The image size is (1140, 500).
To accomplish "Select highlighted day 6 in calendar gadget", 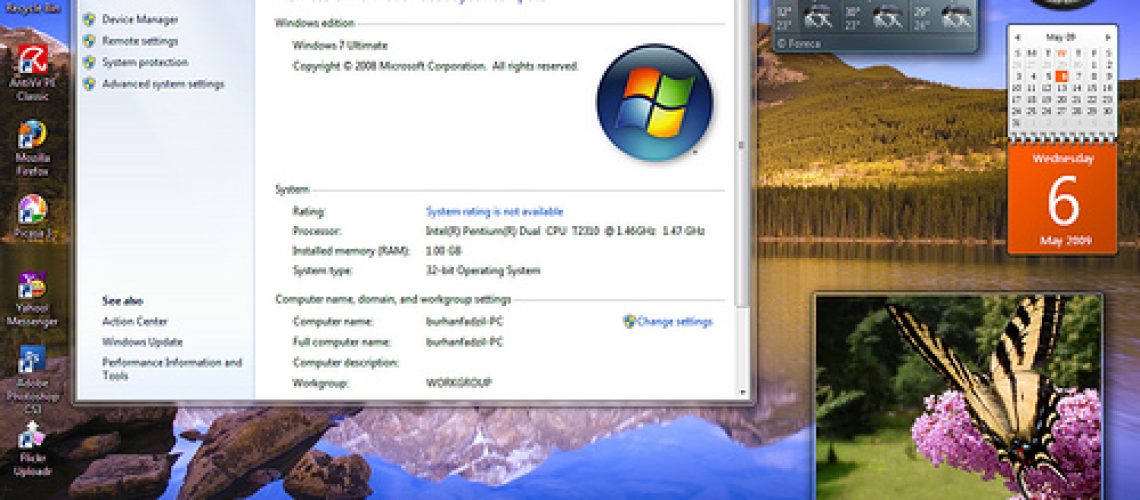I will pos(1062,76).
